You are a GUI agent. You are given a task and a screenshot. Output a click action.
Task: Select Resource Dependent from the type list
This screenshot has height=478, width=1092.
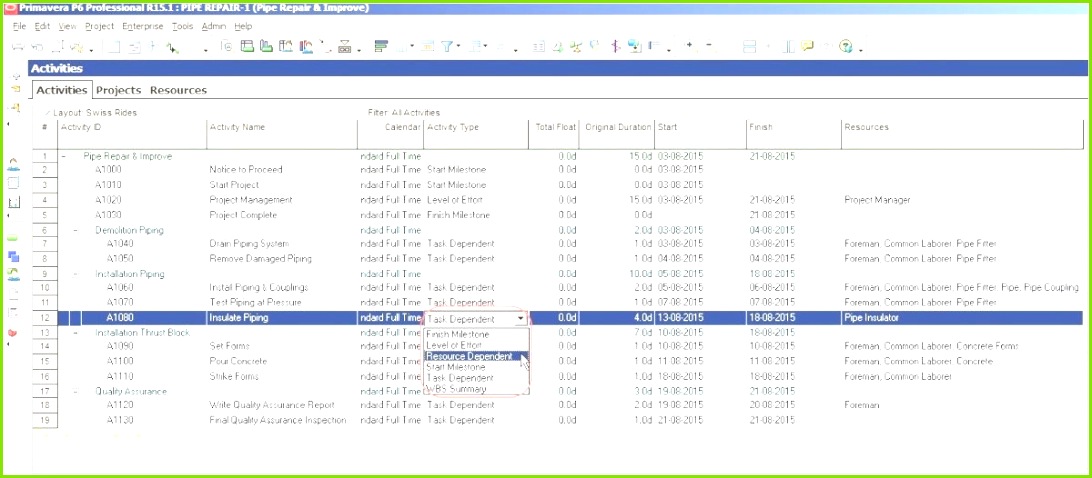(469, 356)
